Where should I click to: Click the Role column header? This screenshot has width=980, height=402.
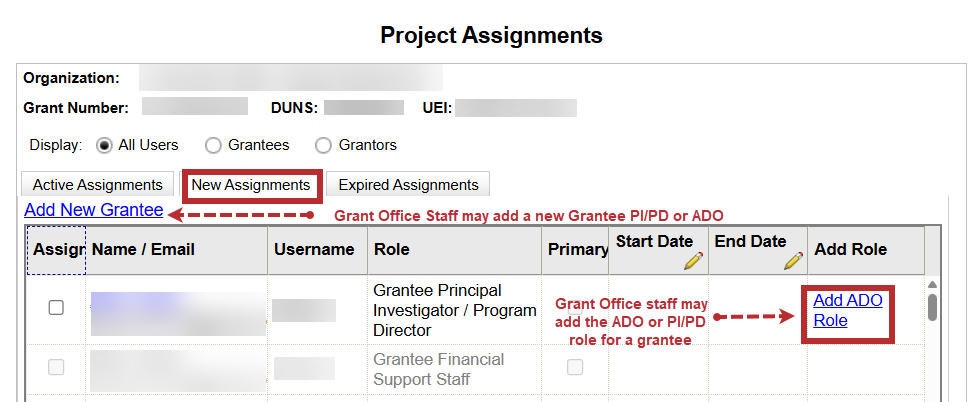(391, 249)
